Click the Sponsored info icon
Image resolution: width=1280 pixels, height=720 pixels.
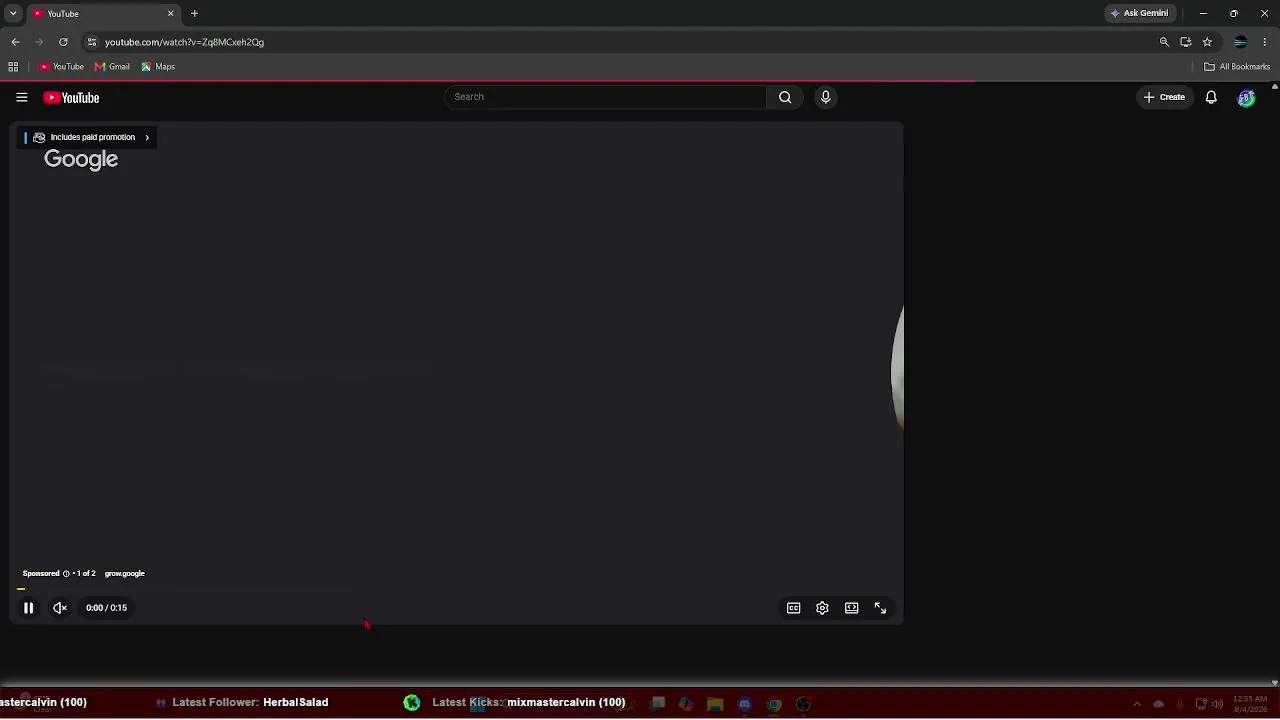click(66, 574)
